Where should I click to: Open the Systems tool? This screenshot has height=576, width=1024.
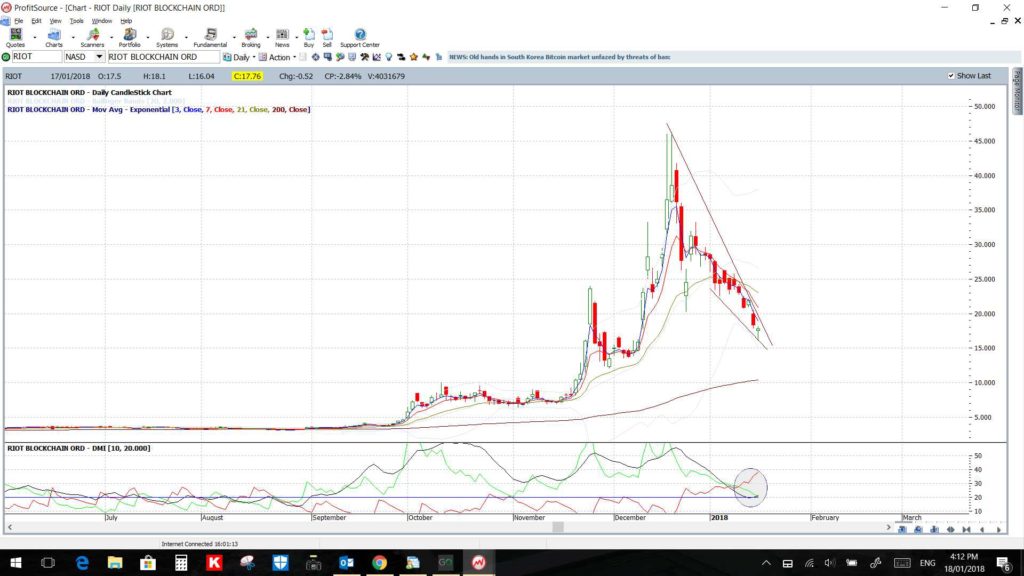point(167,37)
